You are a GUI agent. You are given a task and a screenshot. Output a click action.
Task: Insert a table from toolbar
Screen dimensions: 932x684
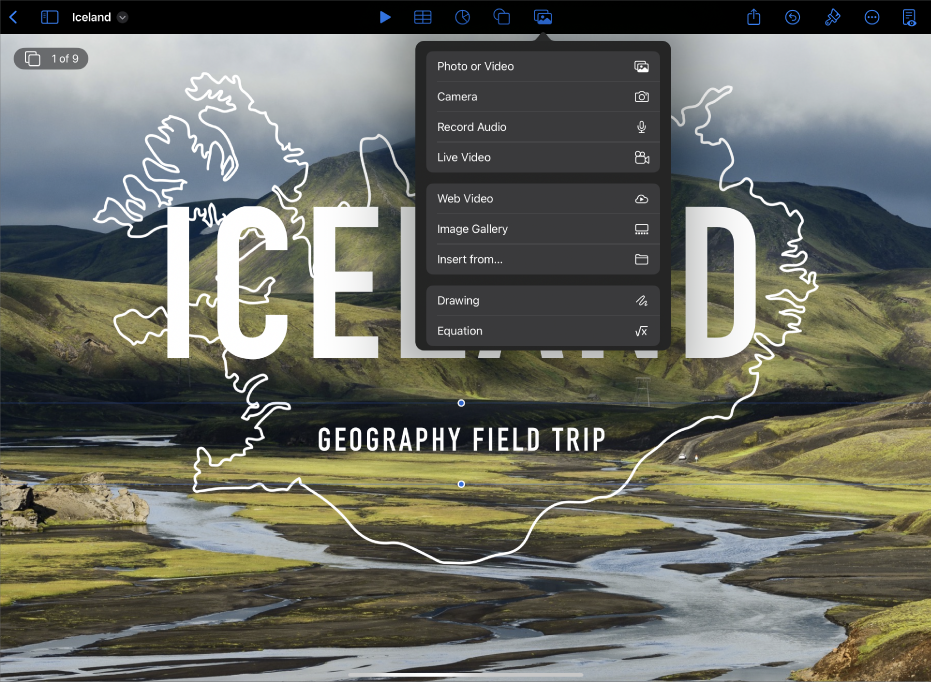click(423, 17)
